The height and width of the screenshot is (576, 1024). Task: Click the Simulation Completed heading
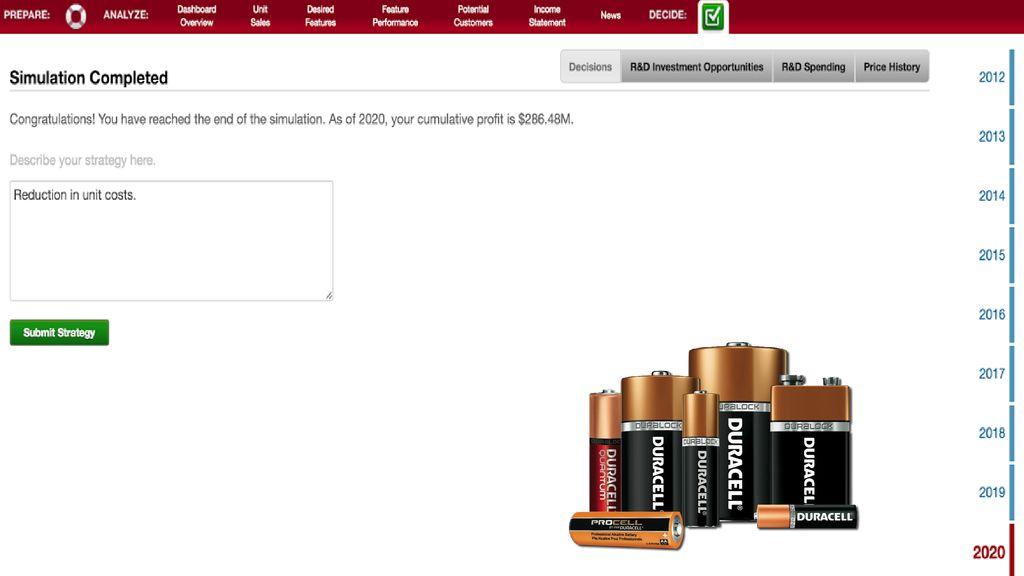pos(89,78)
